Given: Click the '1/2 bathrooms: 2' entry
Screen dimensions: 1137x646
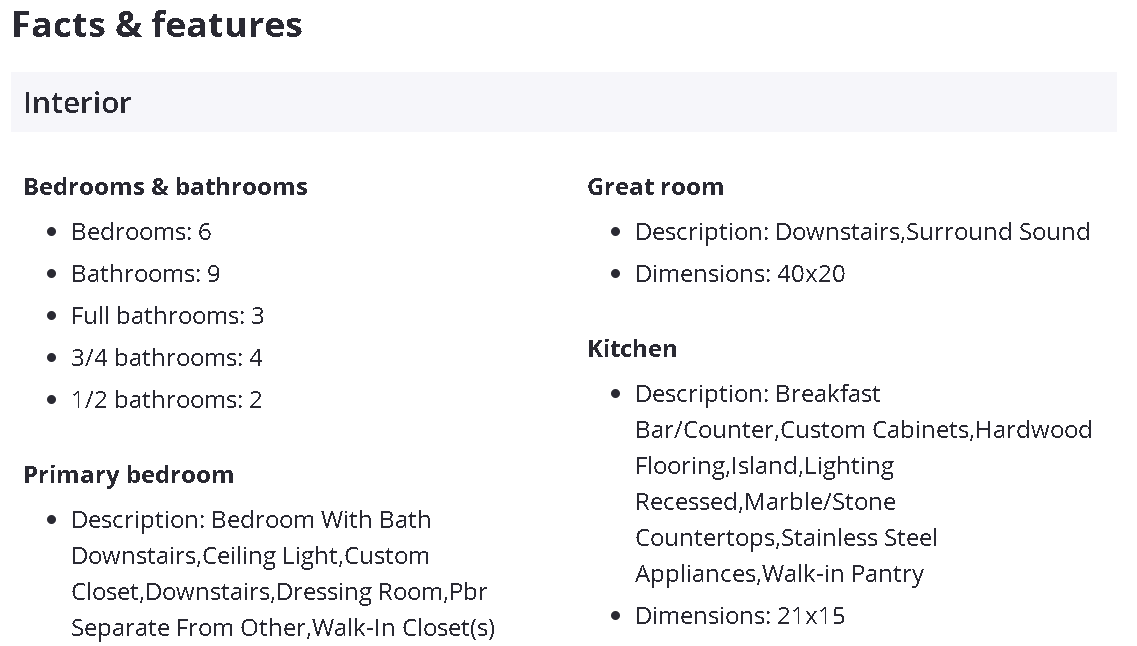Looking at the screenshot, I should [x=166, y=400].
